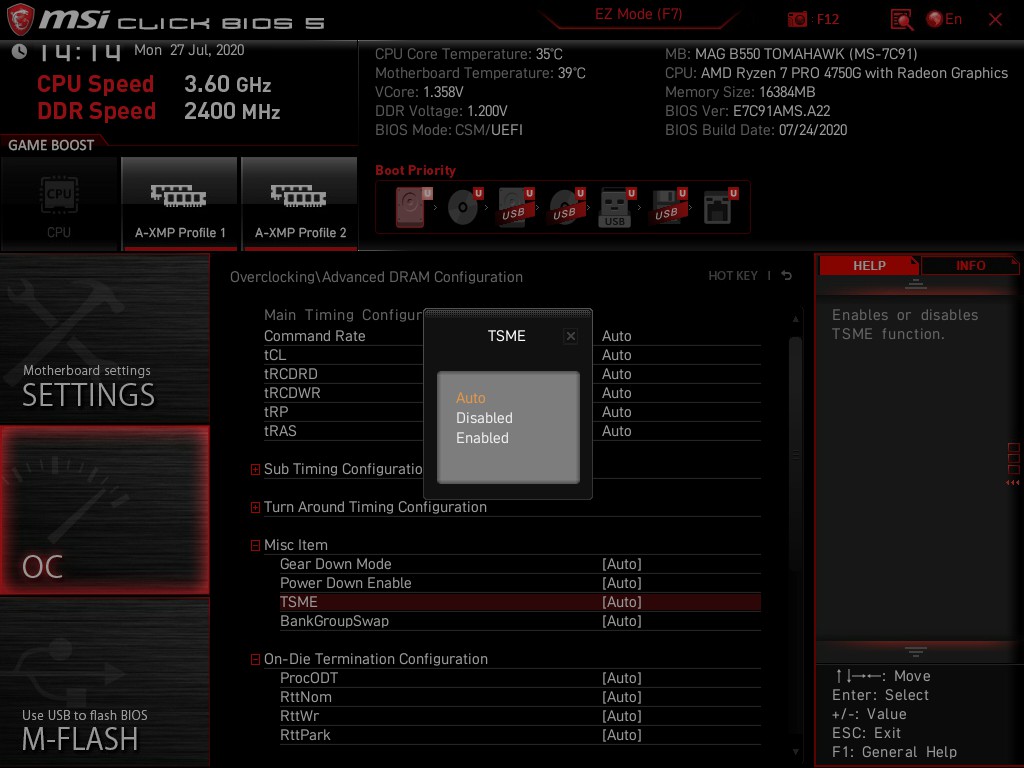Close the TSME popup dialog
1024x768 pixels.
[x=570, y=336]
